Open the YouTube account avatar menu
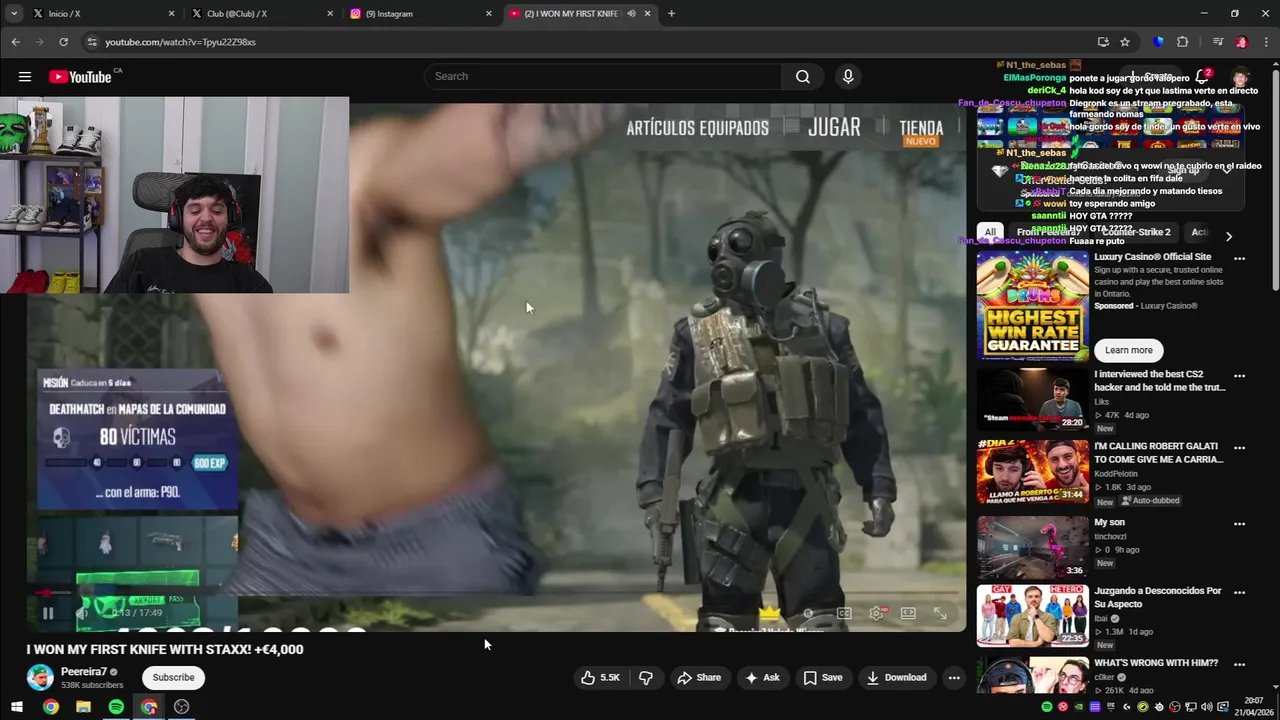Image resolution: width=1280 pixels, height=720 pixels. tap(1240, 77)
